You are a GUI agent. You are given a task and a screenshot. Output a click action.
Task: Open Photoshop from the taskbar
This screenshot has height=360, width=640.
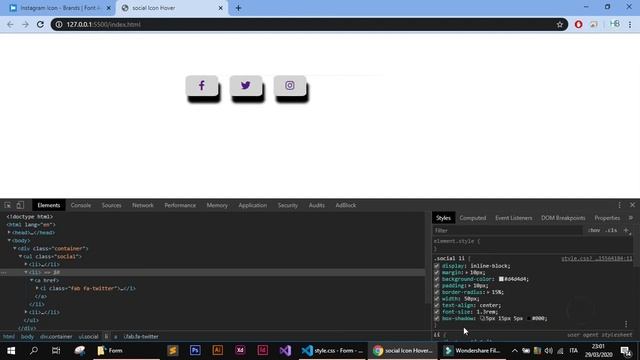(195, 350)
